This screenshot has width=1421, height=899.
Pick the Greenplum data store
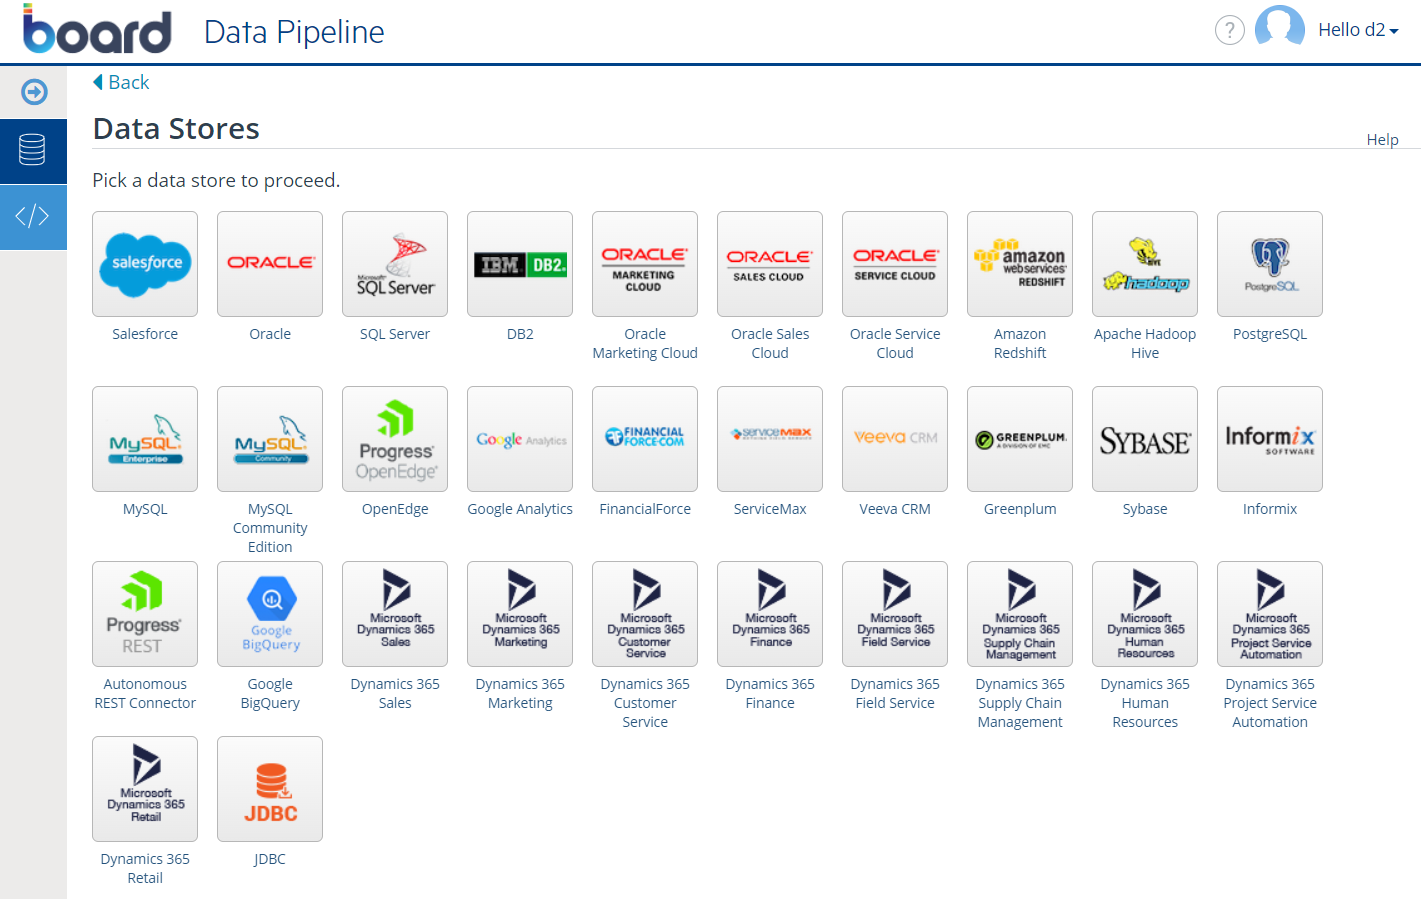tap(1020, 439)
